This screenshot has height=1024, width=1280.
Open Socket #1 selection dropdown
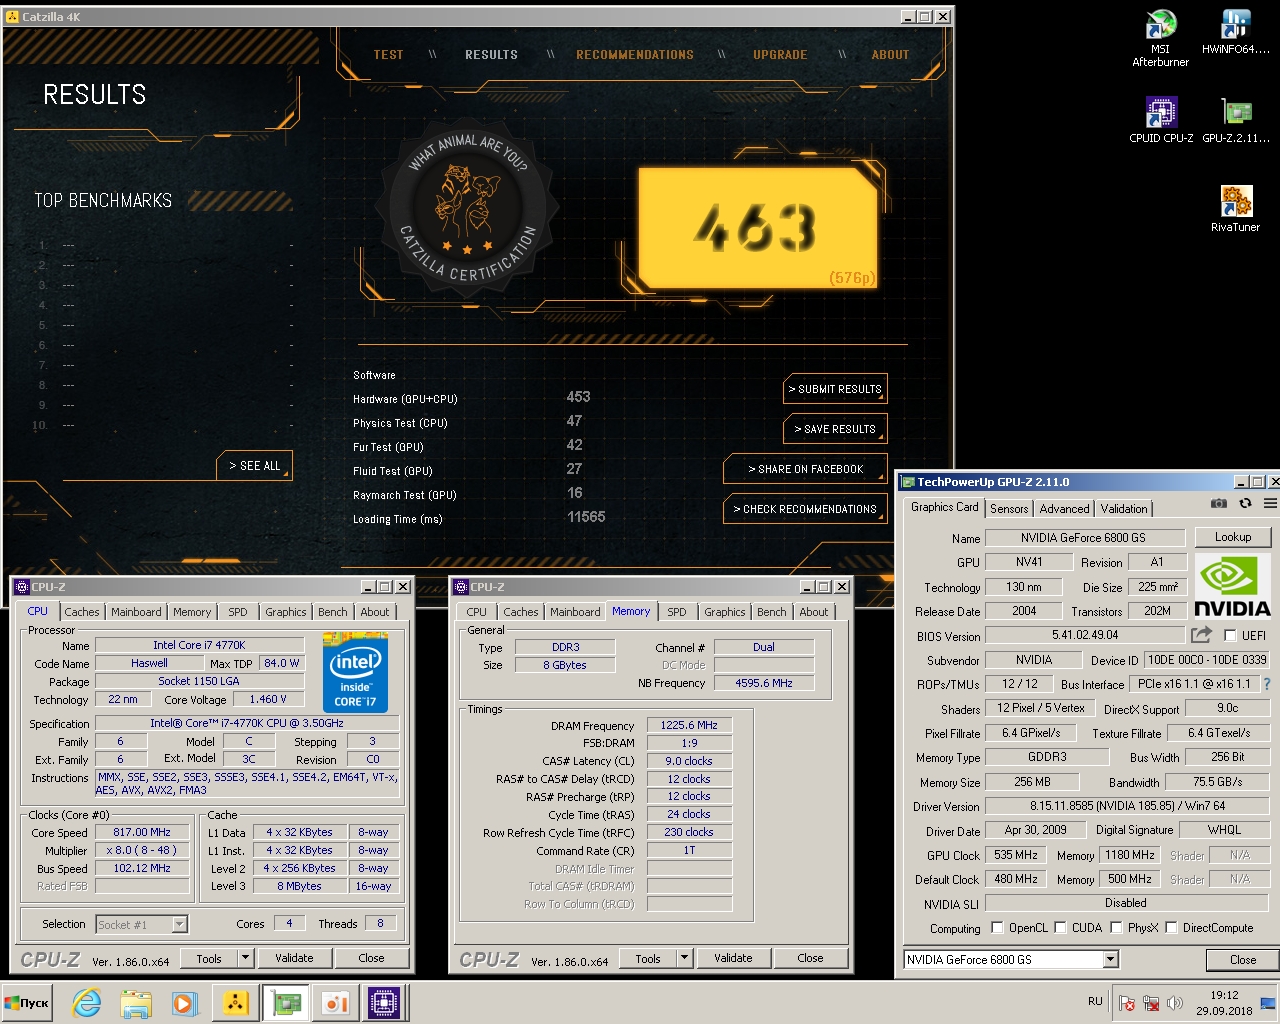[x=179, y=924]
